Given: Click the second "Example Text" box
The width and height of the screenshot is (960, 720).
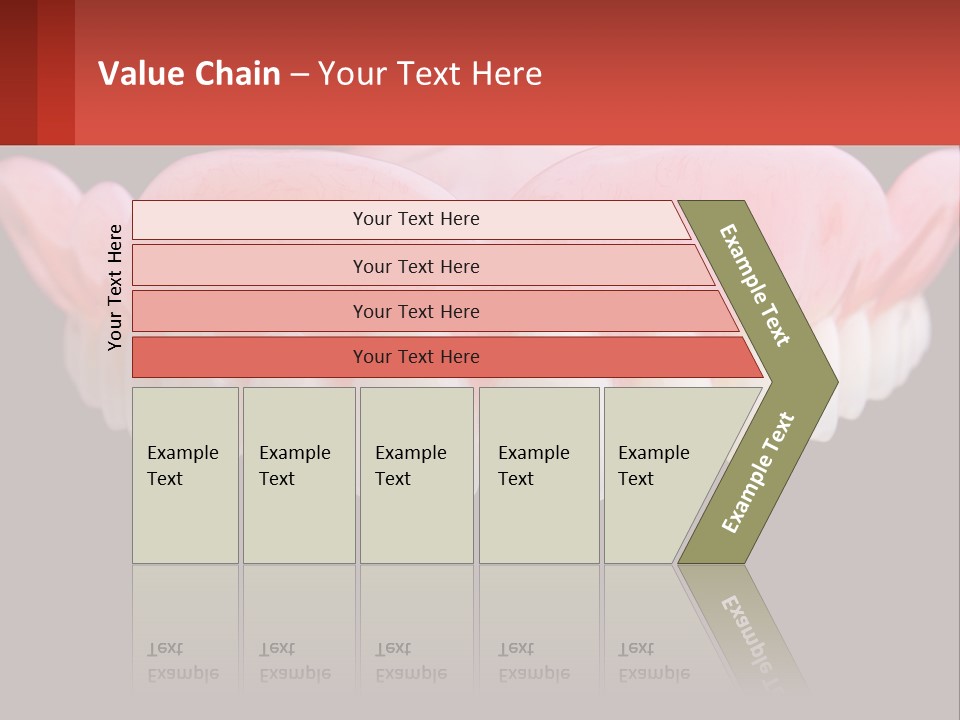Looking at the screenshot, I should coord(298,475).
